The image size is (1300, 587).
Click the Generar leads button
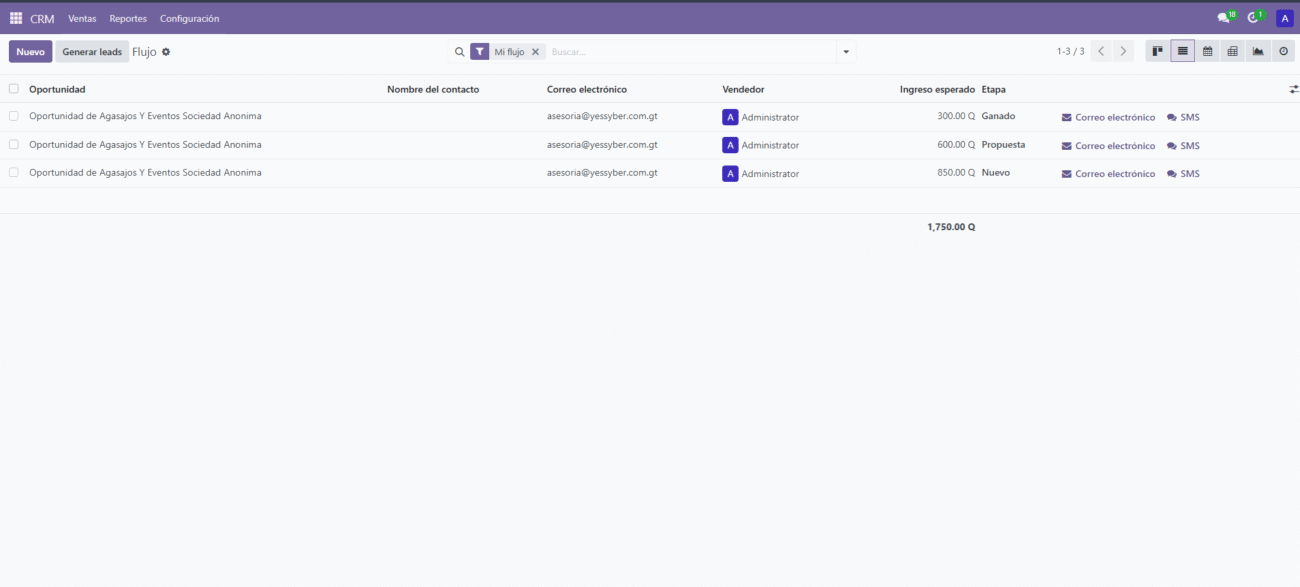point(92,52)
